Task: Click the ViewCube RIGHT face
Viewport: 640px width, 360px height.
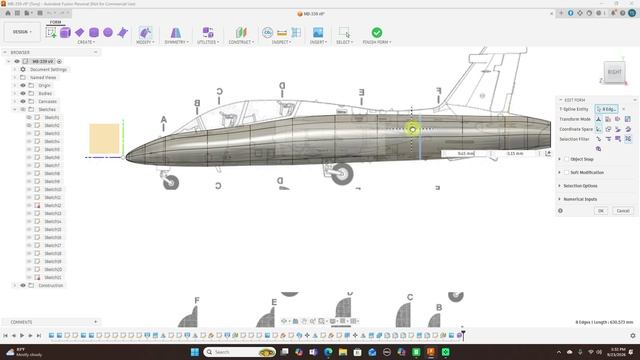Action: point(614,72)
